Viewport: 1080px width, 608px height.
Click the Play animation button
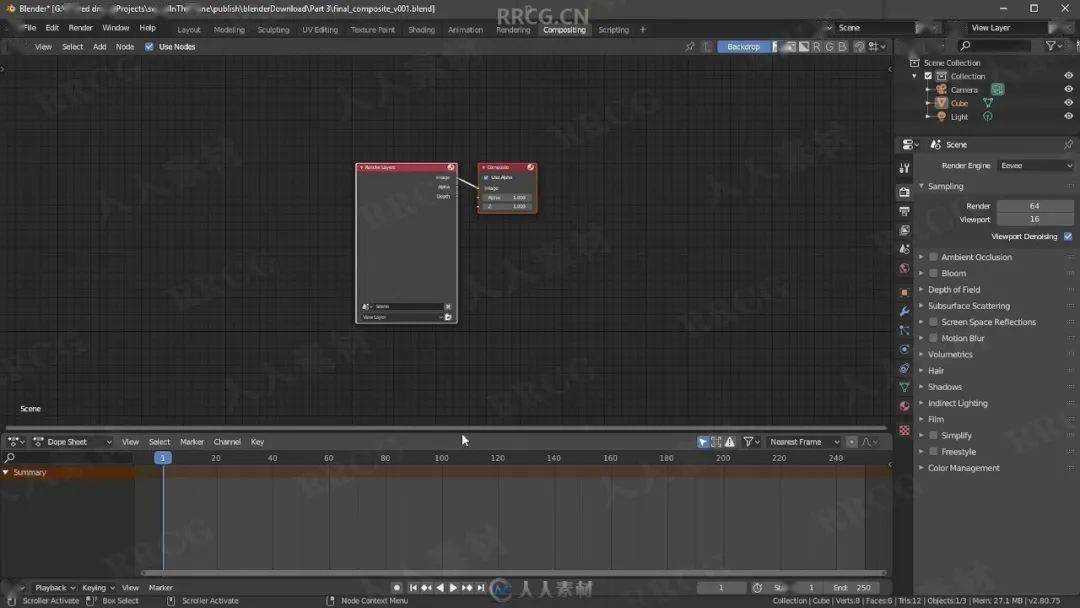(453, 587)
